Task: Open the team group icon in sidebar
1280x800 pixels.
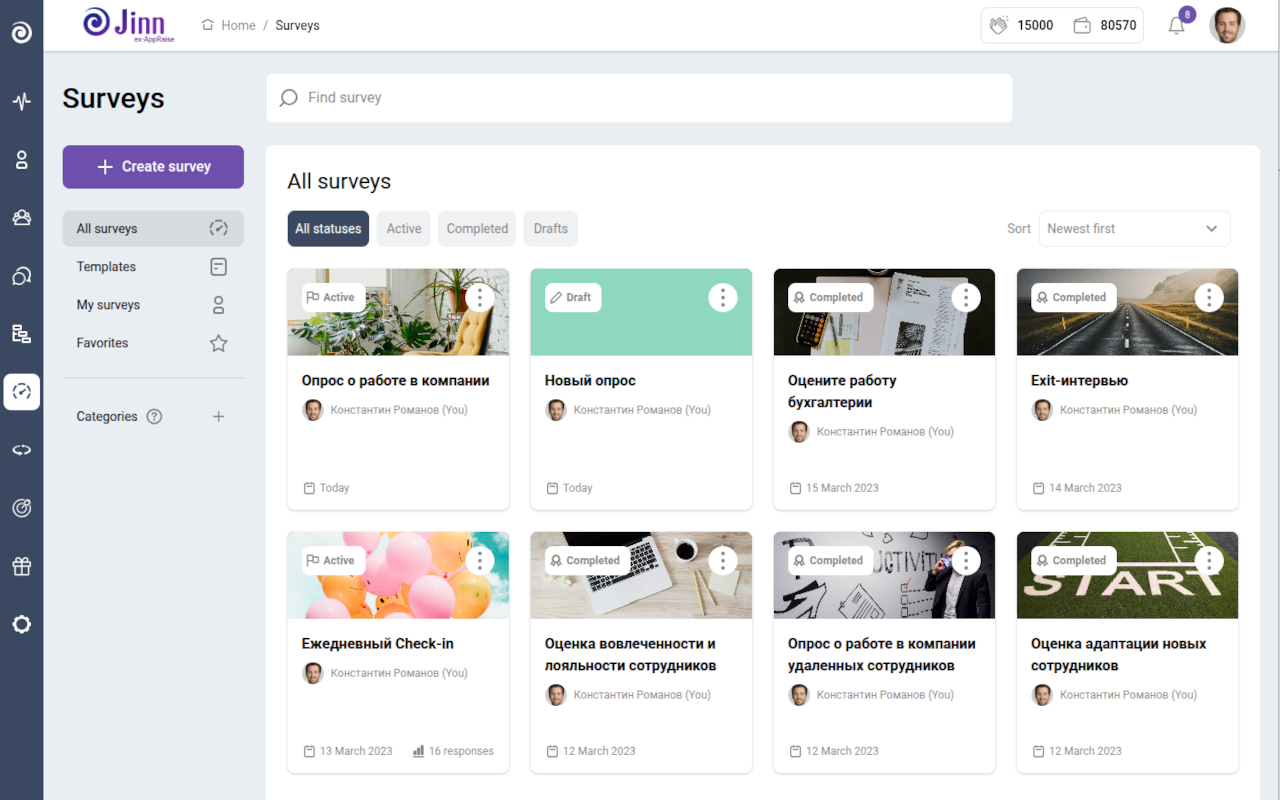Action: pos(22,217)
